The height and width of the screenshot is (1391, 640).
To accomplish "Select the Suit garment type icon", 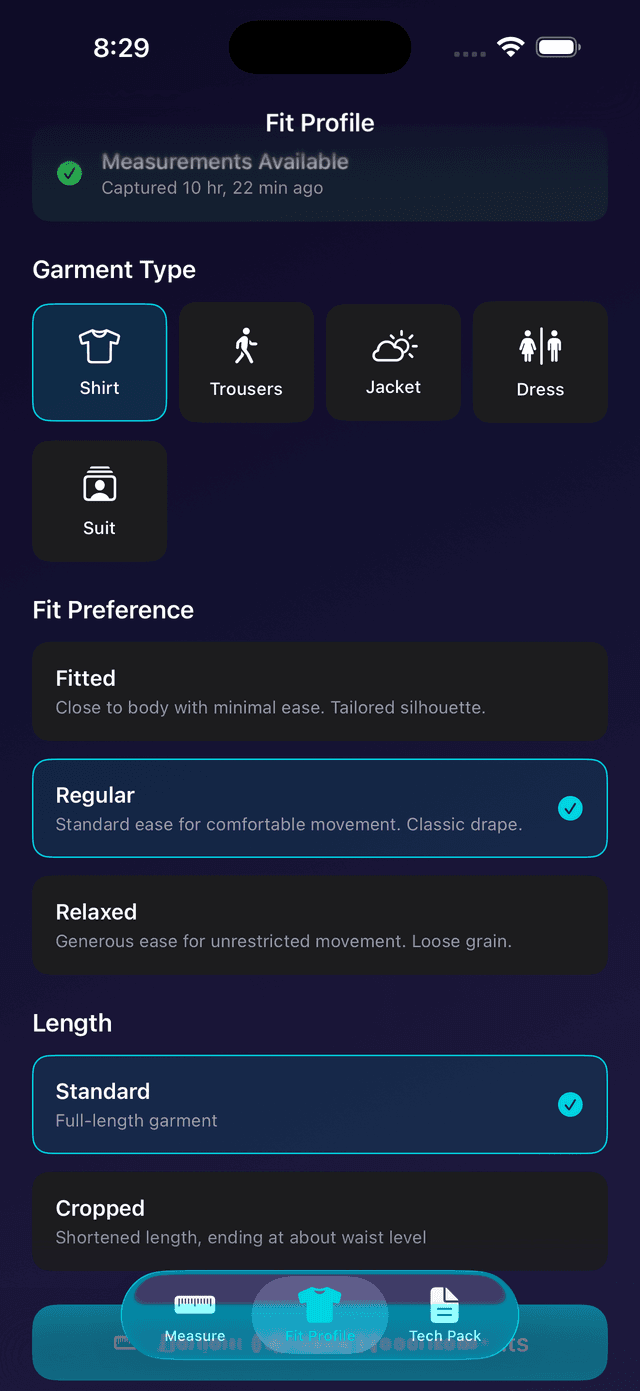I will coord(99,484).
